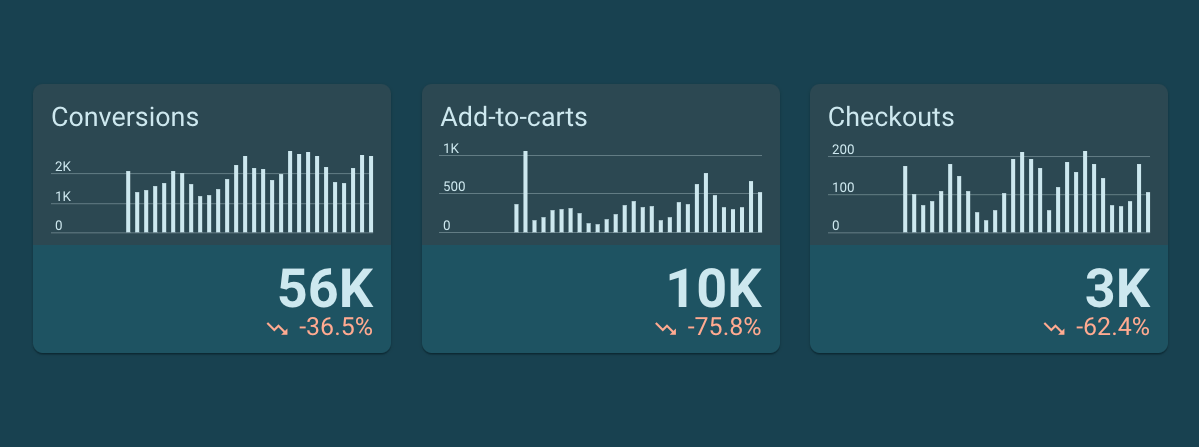Select the tallest spike bar in Add-to-carts chart

click(x=525, y=192)
